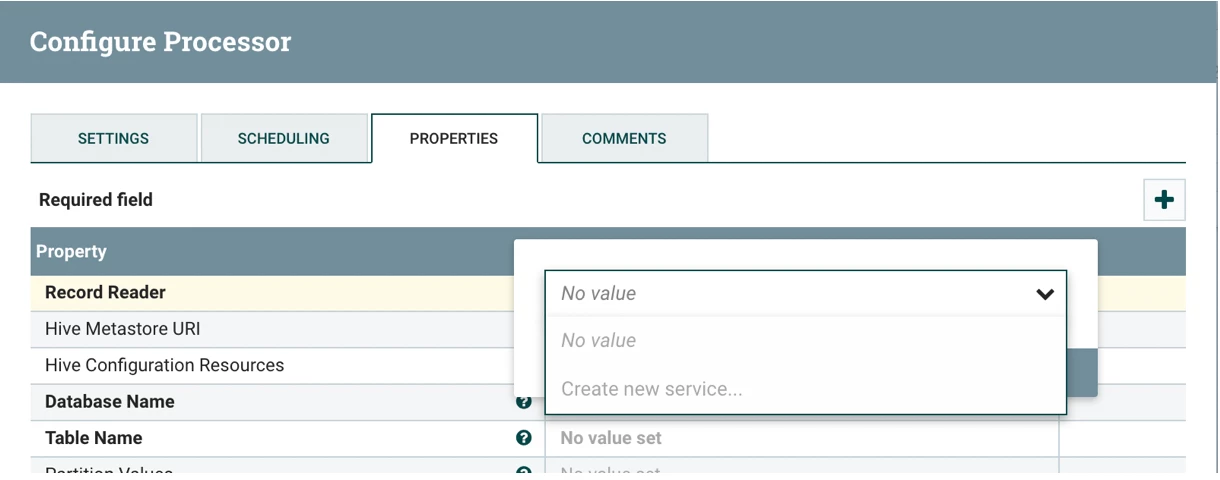
Task: Choose the 'No value' list option
Action: point(806,341)
